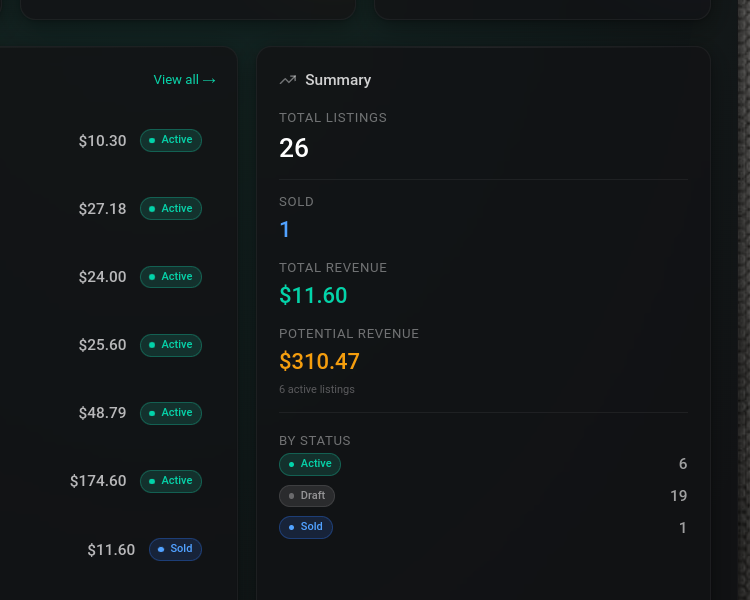The image size is (750, 600).
Task: Select the Sold status pill under By Status
Action: [x=306, y=527]
